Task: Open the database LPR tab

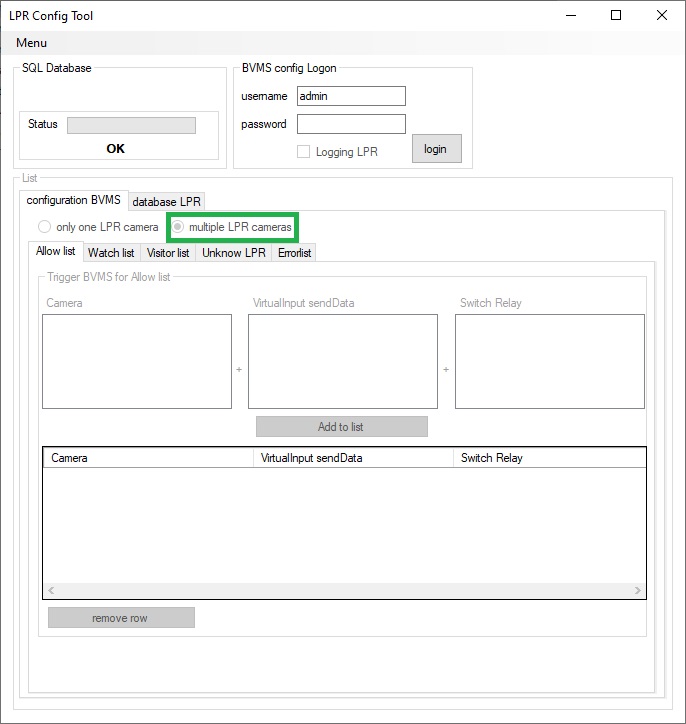Action: (167, 202)
